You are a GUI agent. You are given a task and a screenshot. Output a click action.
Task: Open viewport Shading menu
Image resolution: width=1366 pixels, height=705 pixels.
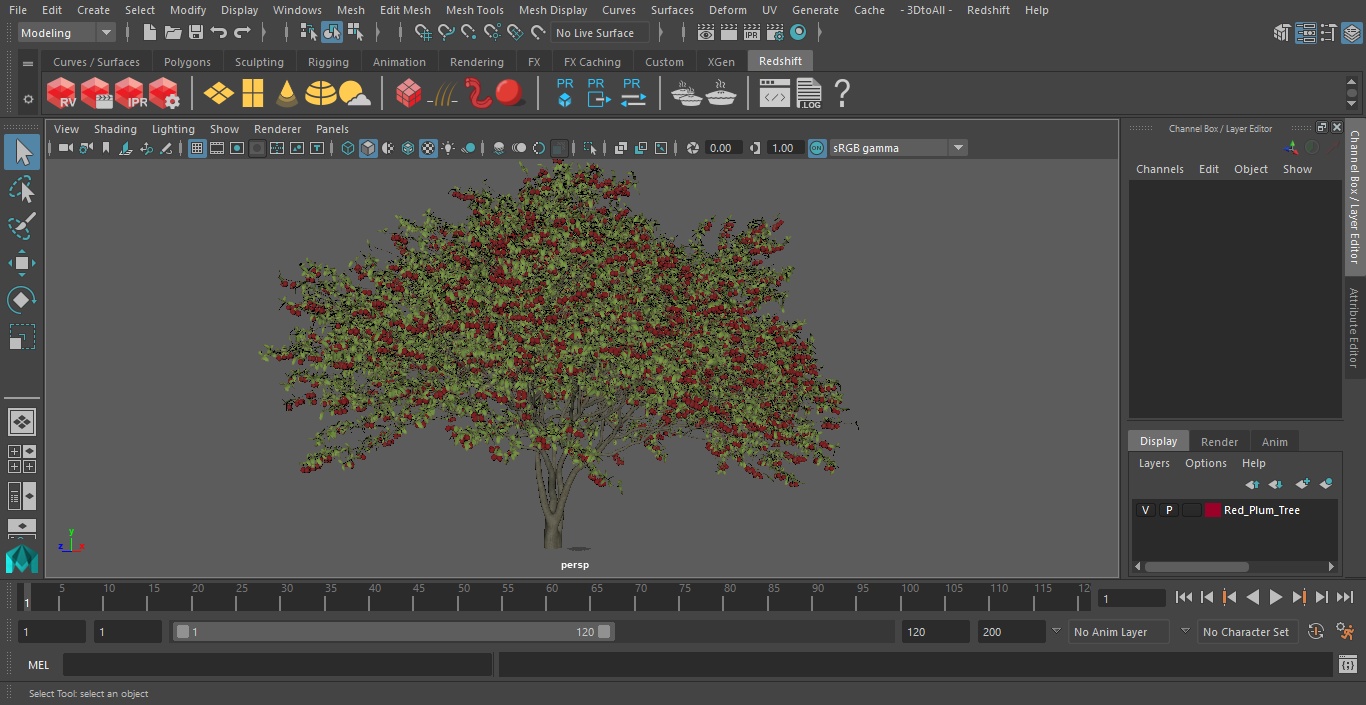(115, 129)
